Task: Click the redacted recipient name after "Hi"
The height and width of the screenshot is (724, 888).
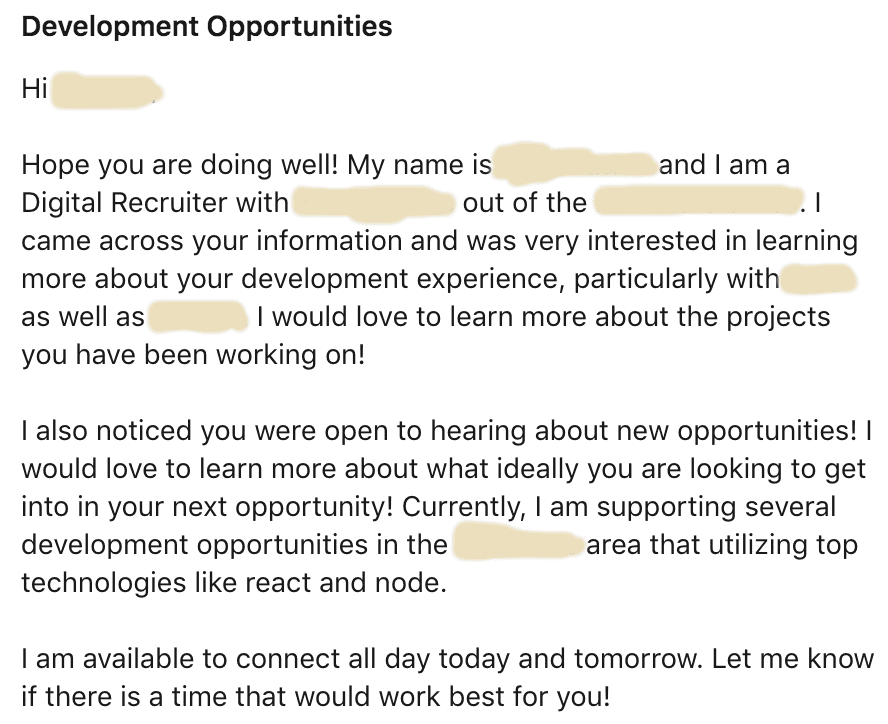Action: click(106, 90)
